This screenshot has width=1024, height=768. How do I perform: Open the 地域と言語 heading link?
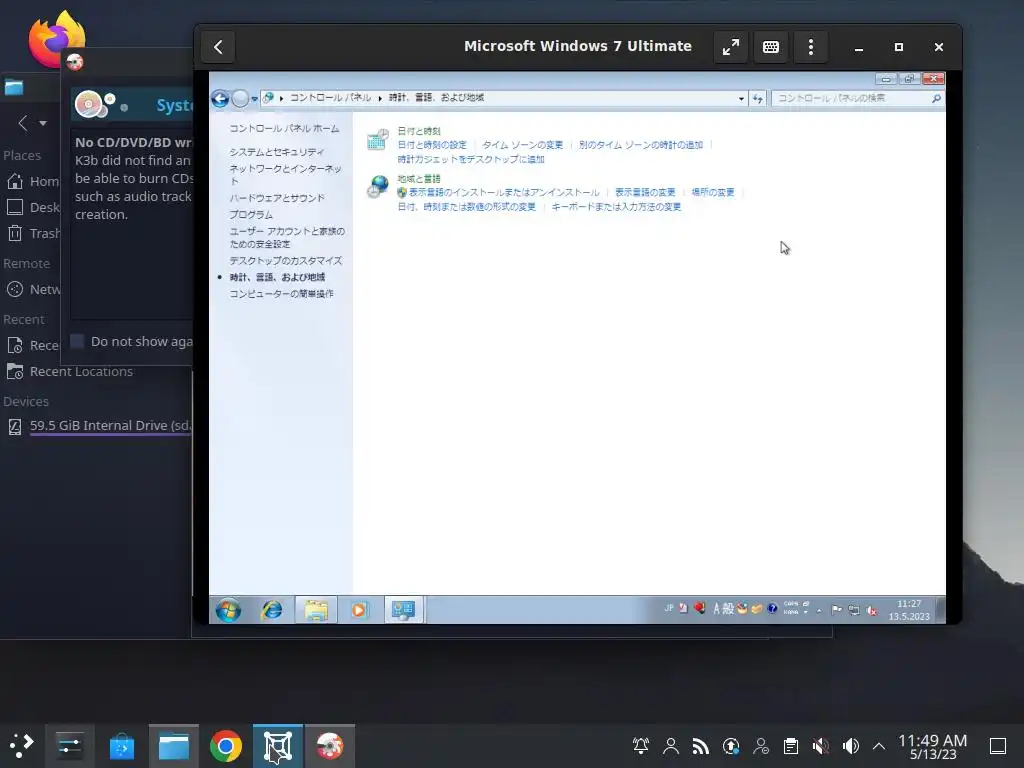419,178
